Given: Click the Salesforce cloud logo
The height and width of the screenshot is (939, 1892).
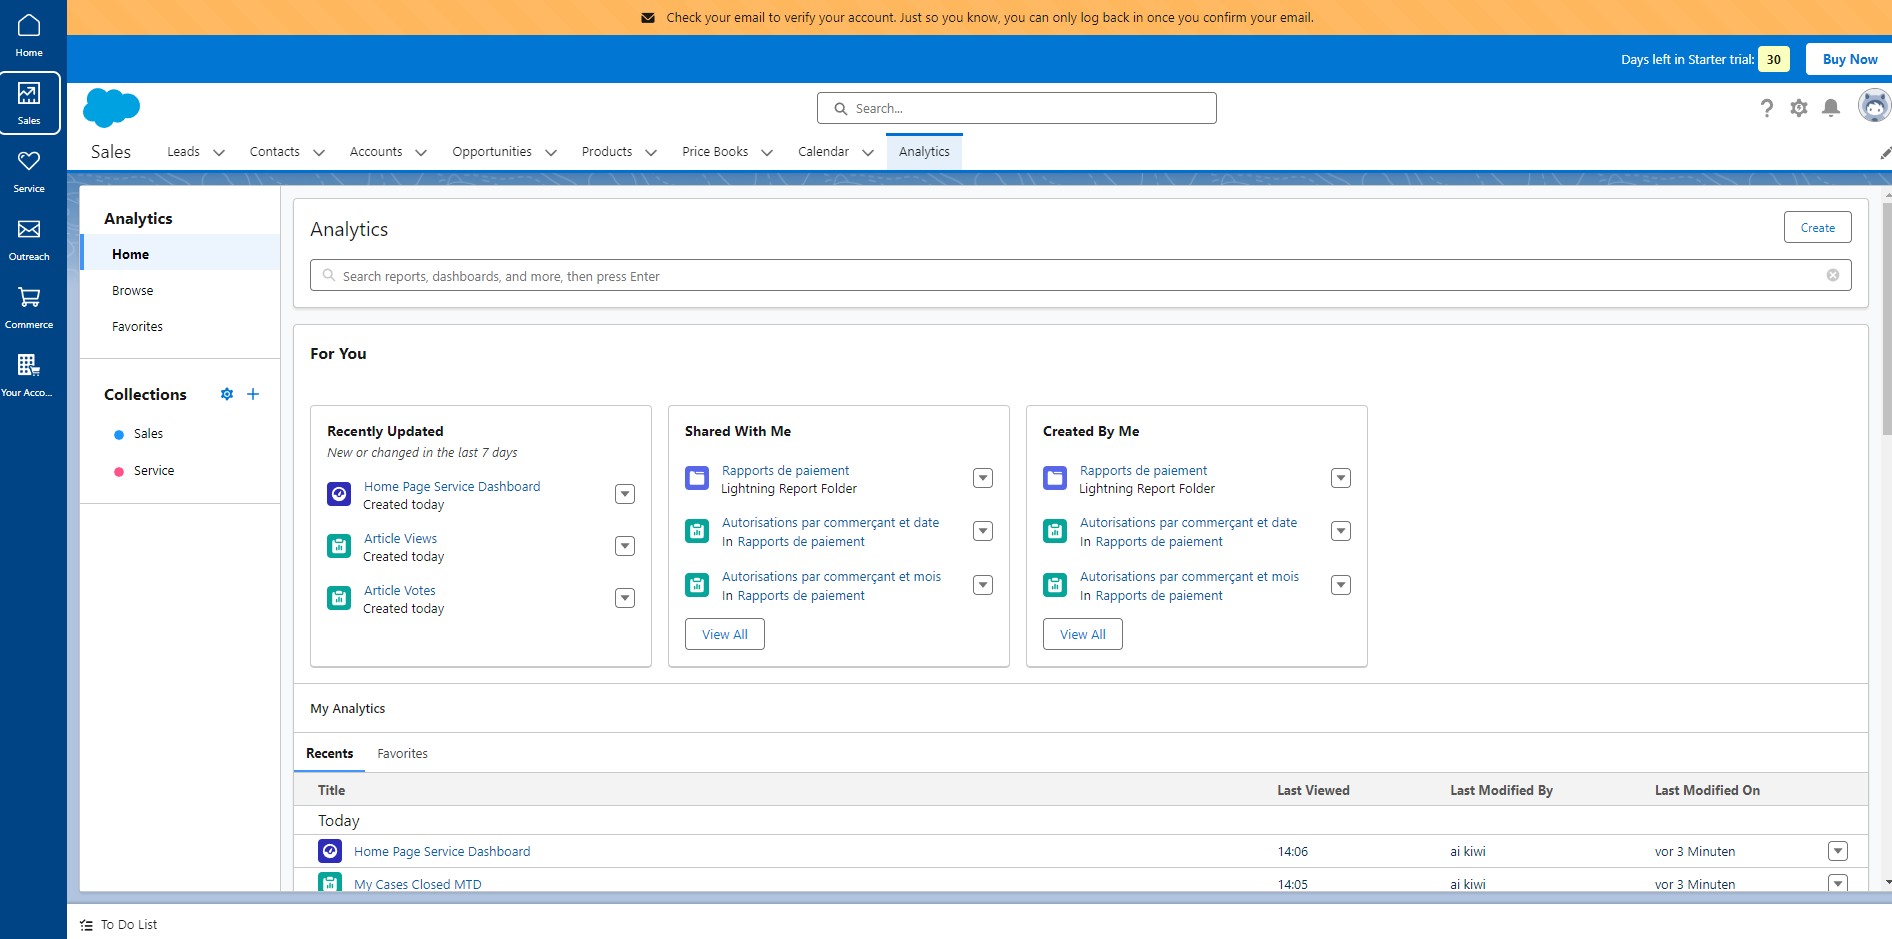Looking at the screenshot, I should (111, 108).
